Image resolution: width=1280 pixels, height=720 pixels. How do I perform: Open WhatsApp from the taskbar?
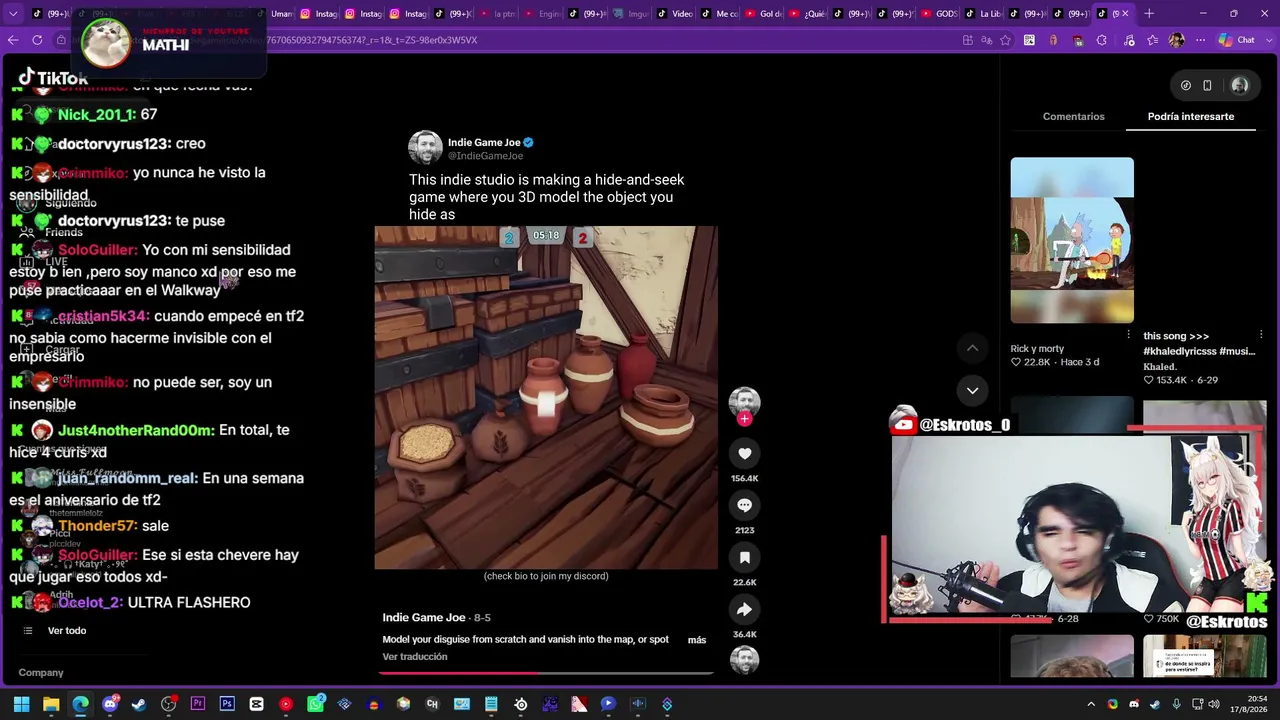pyautogui.click(x=315, y=704)
